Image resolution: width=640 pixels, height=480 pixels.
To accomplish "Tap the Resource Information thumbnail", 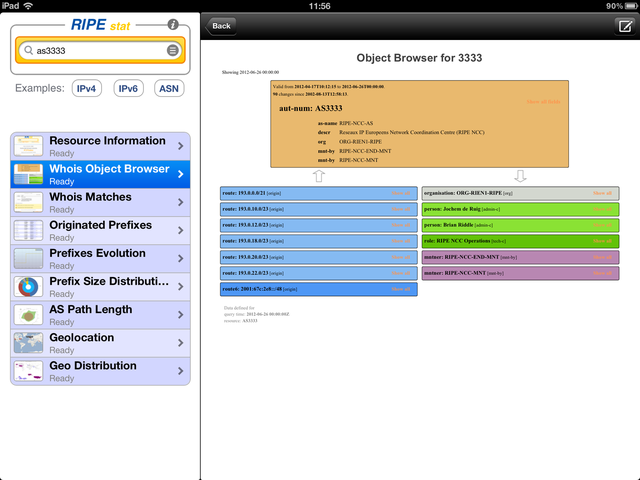I will tap(28, 146).
